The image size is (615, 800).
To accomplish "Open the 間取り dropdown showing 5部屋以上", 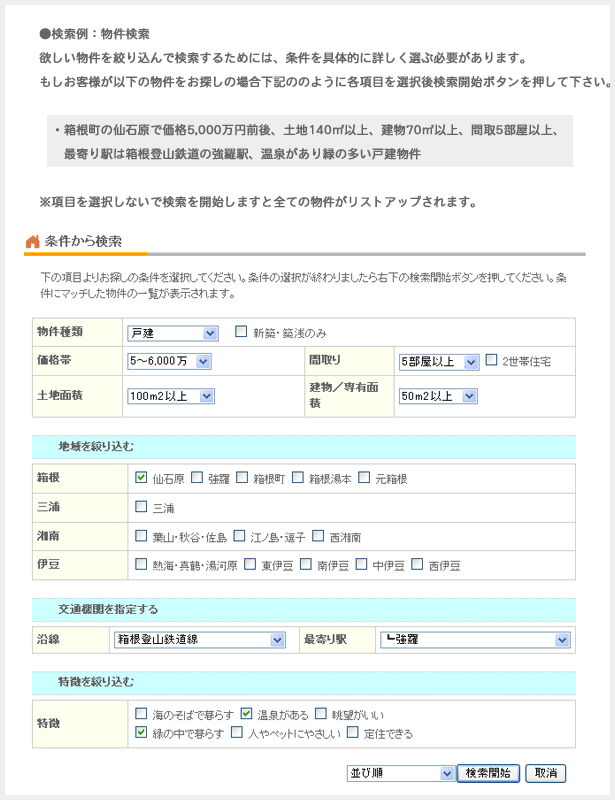I will pyautogui.click(x=438, y=361).
